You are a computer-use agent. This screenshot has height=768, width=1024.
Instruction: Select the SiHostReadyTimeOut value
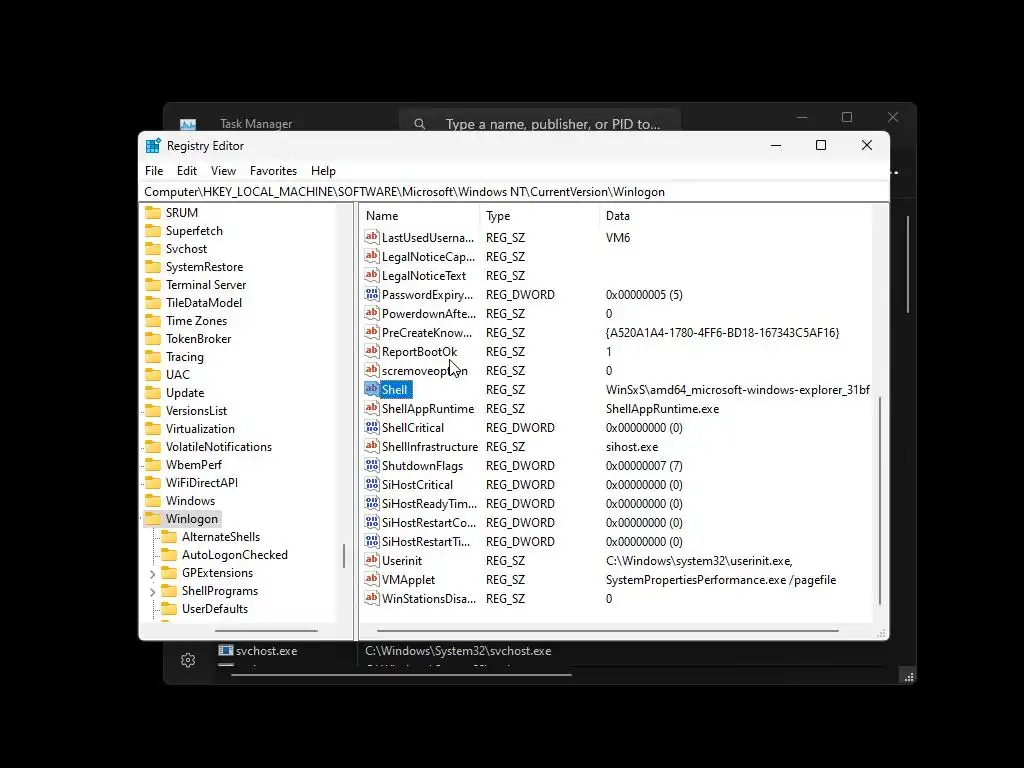coord(429,503)
